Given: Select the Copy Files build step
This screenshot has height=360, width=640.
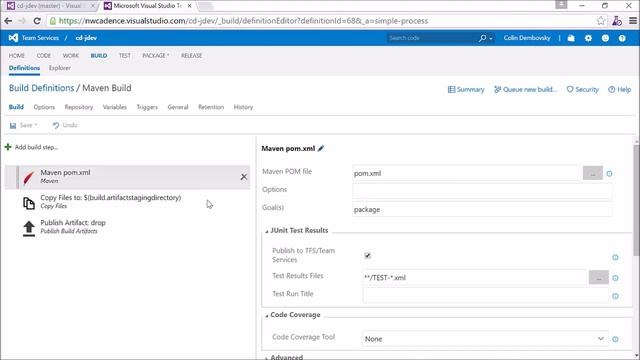Looking at the screenshot, I should (127, 202).
